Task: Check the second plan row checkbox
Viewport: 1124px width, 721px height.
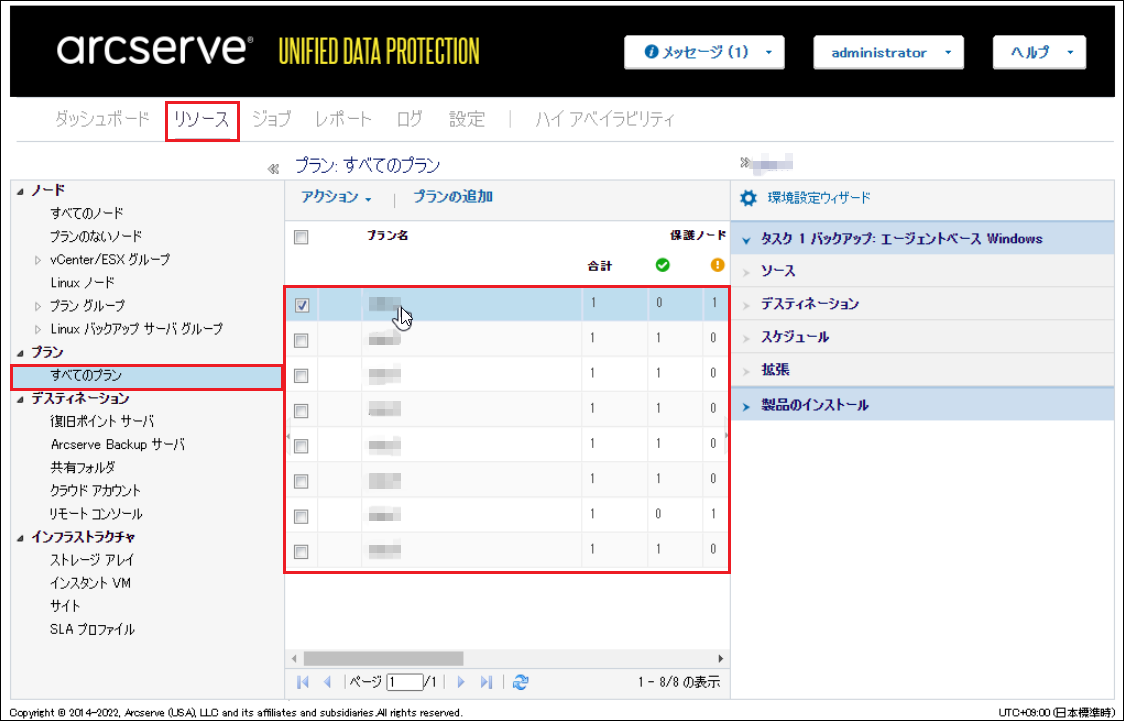Action: (x=301, y=340)
